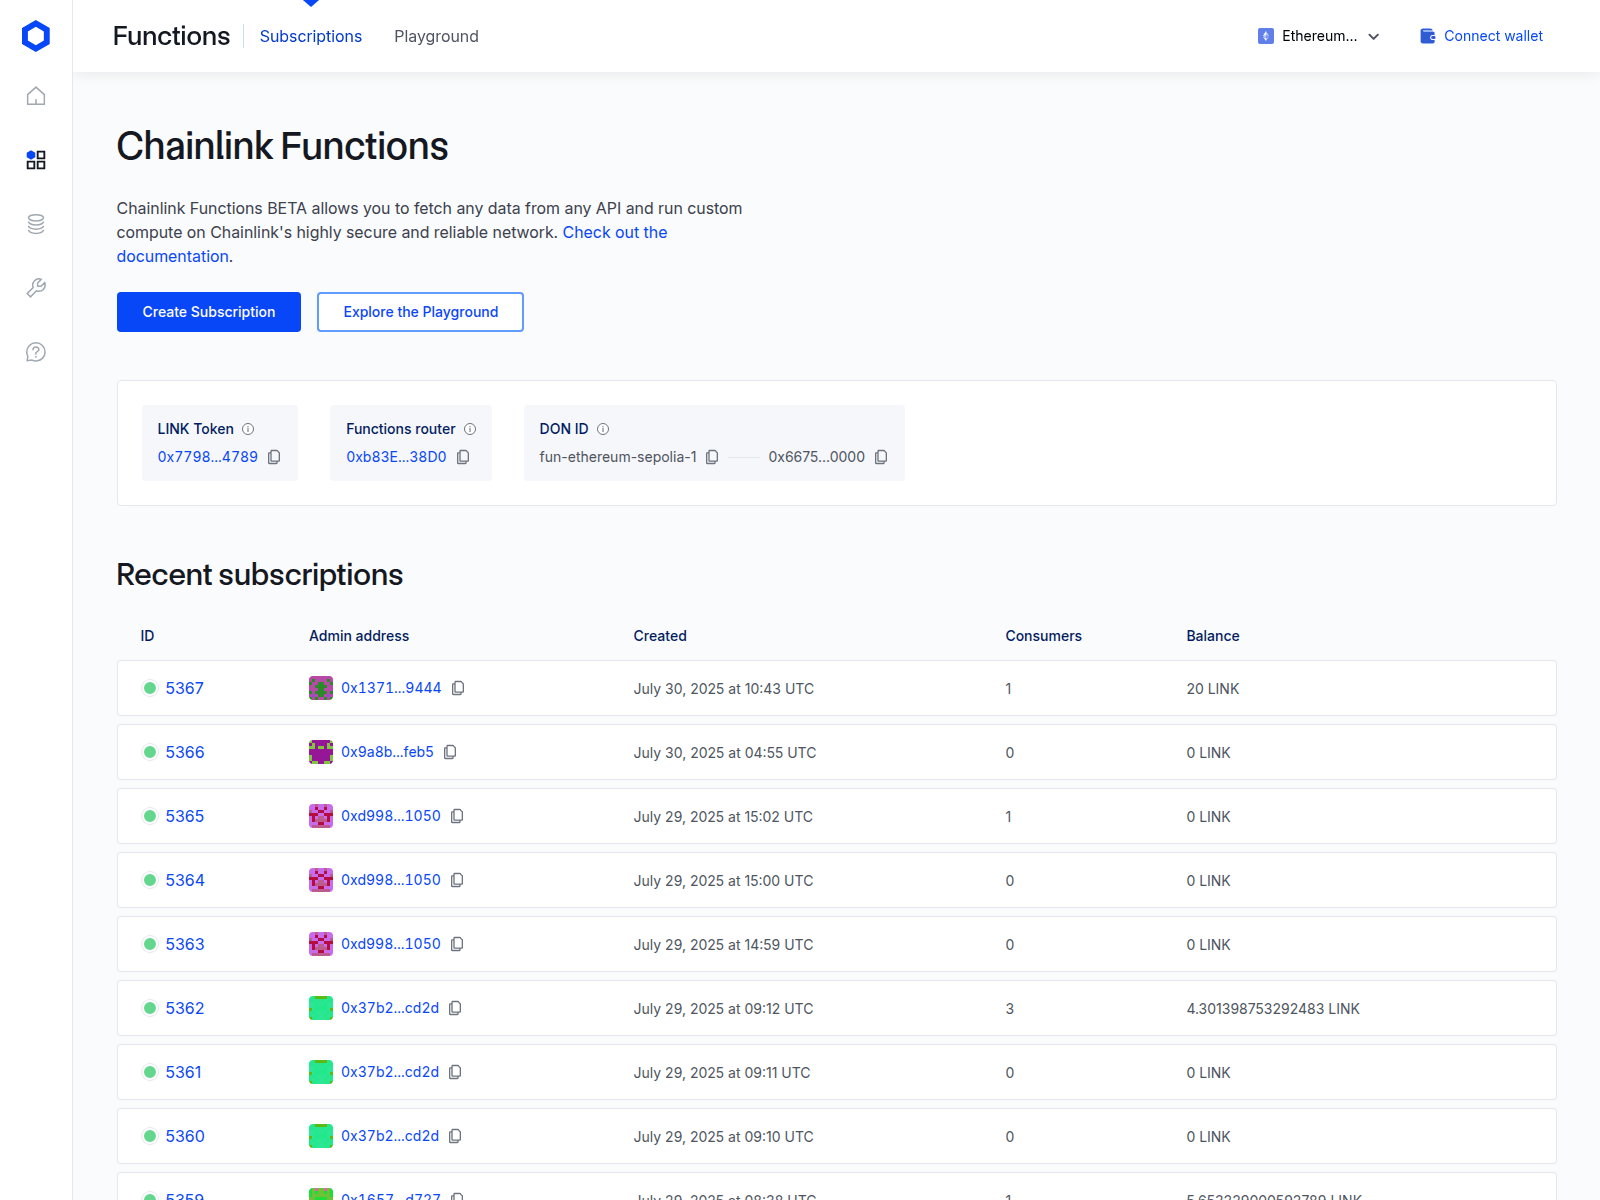Select the dashboard grid icon in sidebar
This screenshot has height=1200, width=1600.
[x=36, y=160]
